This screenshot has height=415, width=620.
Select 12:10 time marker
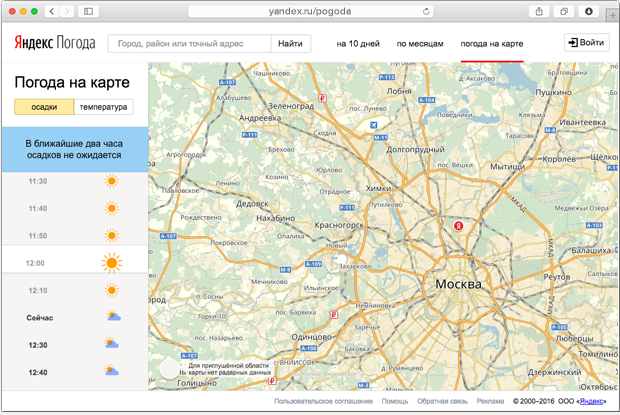[38, 290]
